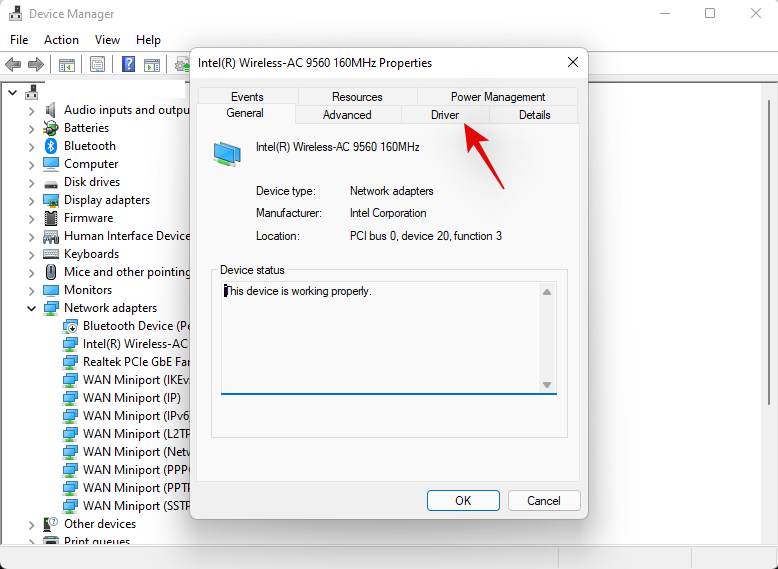Viewport: 778px width, 569px height.
Task: Expand the Monitors node
Action: 31,291
